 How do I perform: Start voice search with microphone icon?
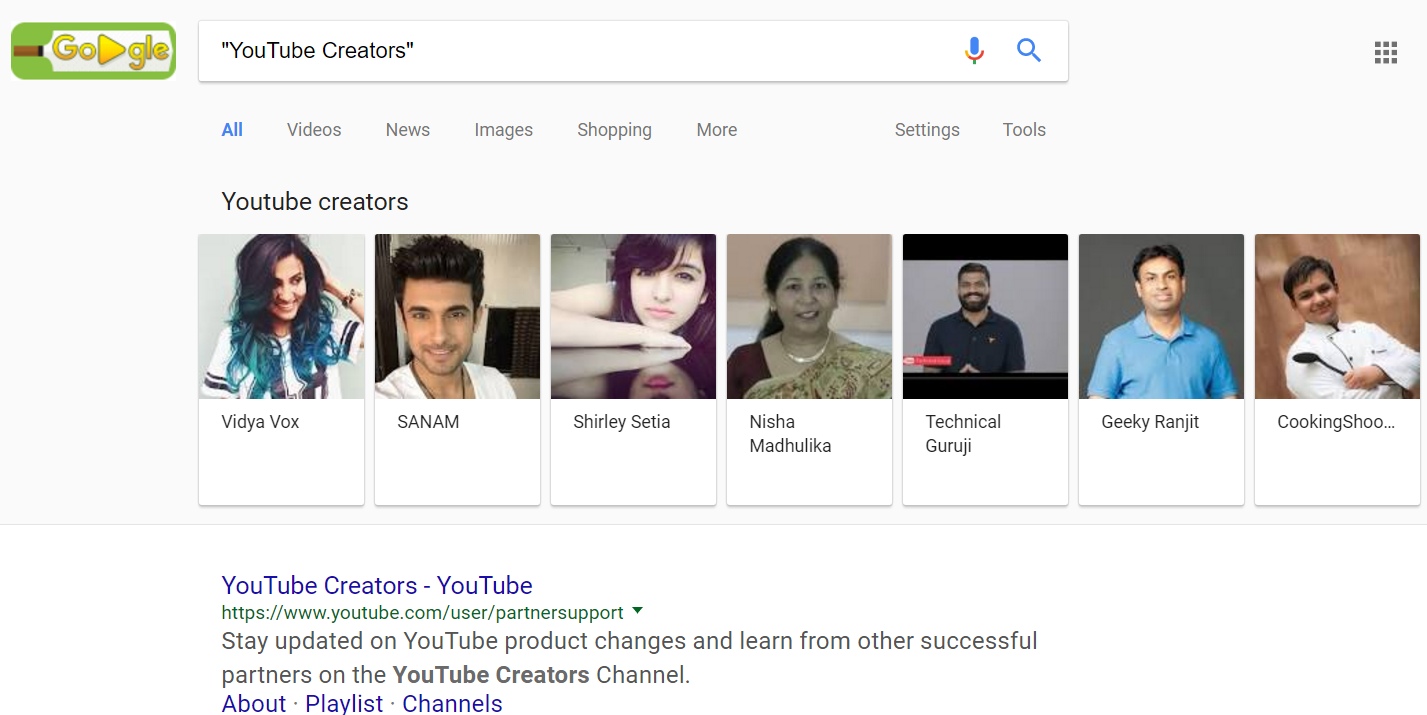pos(974,50)
